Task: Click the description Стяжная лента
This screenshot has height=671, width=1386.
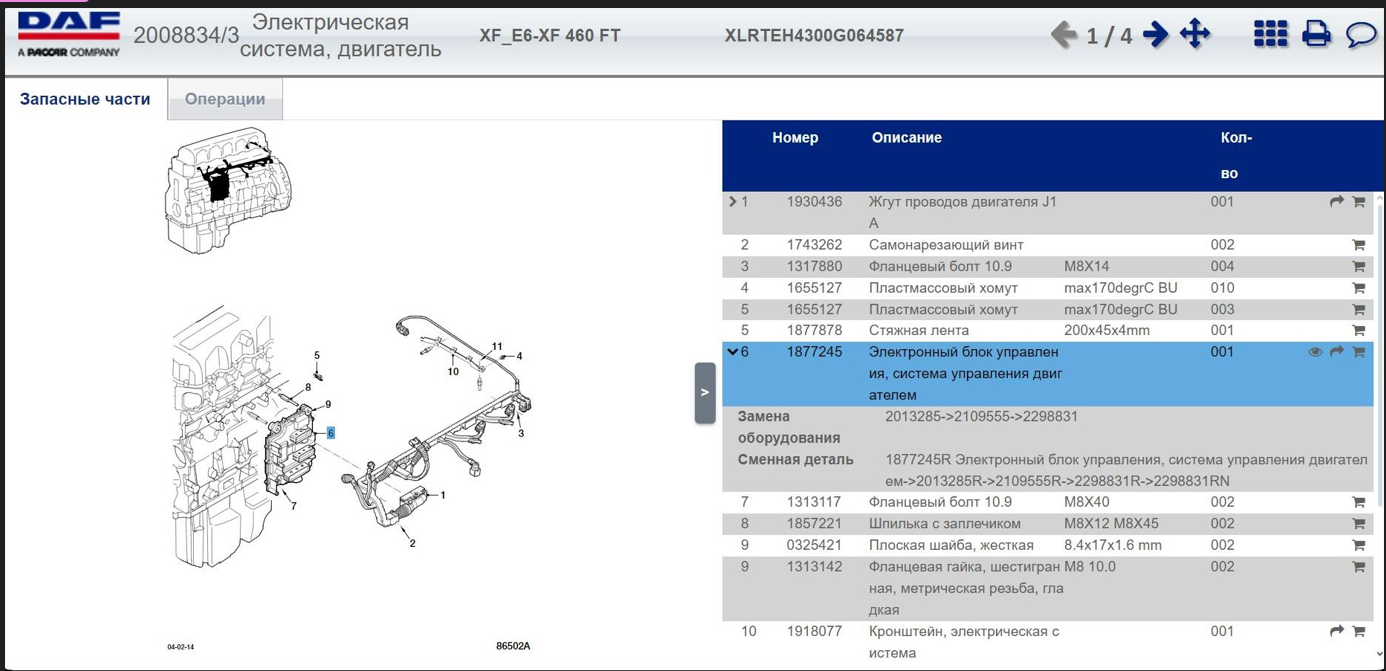Action: pos(919,331)
